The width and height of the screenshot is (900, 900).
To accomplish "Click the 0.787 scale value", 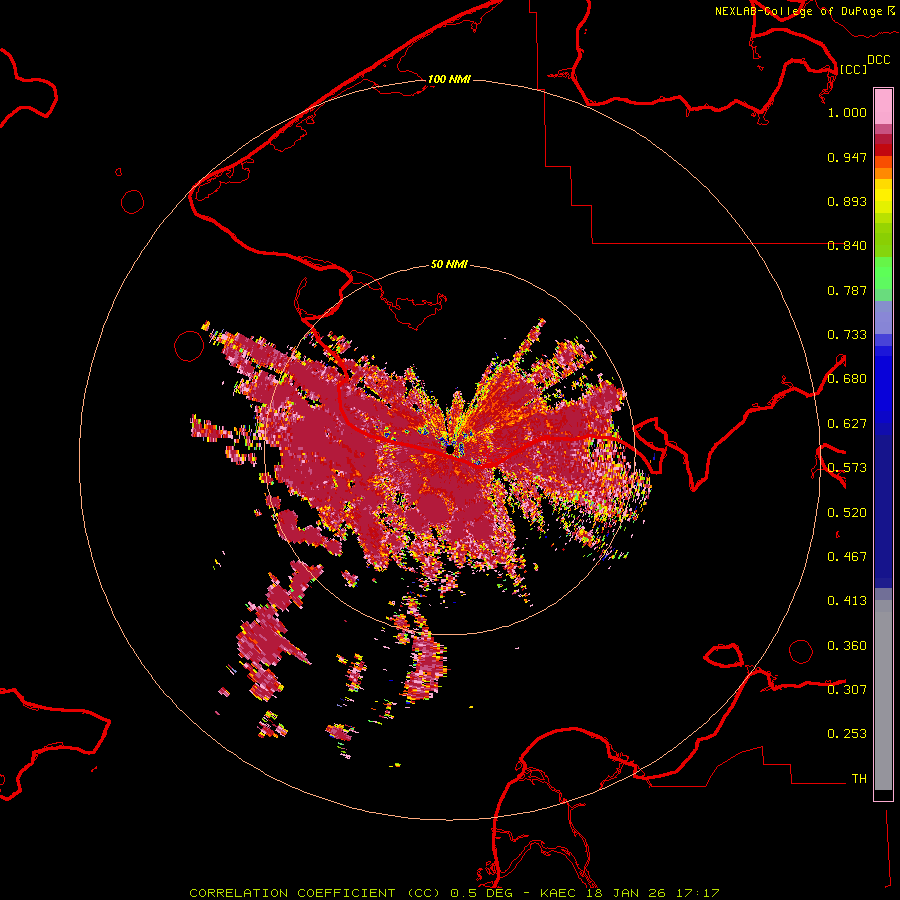I will click(x=847, y=290).
